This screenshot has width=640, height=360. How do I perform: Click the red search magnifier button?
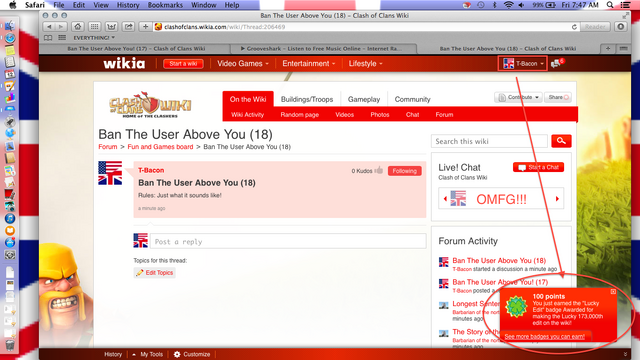(561, 141)
